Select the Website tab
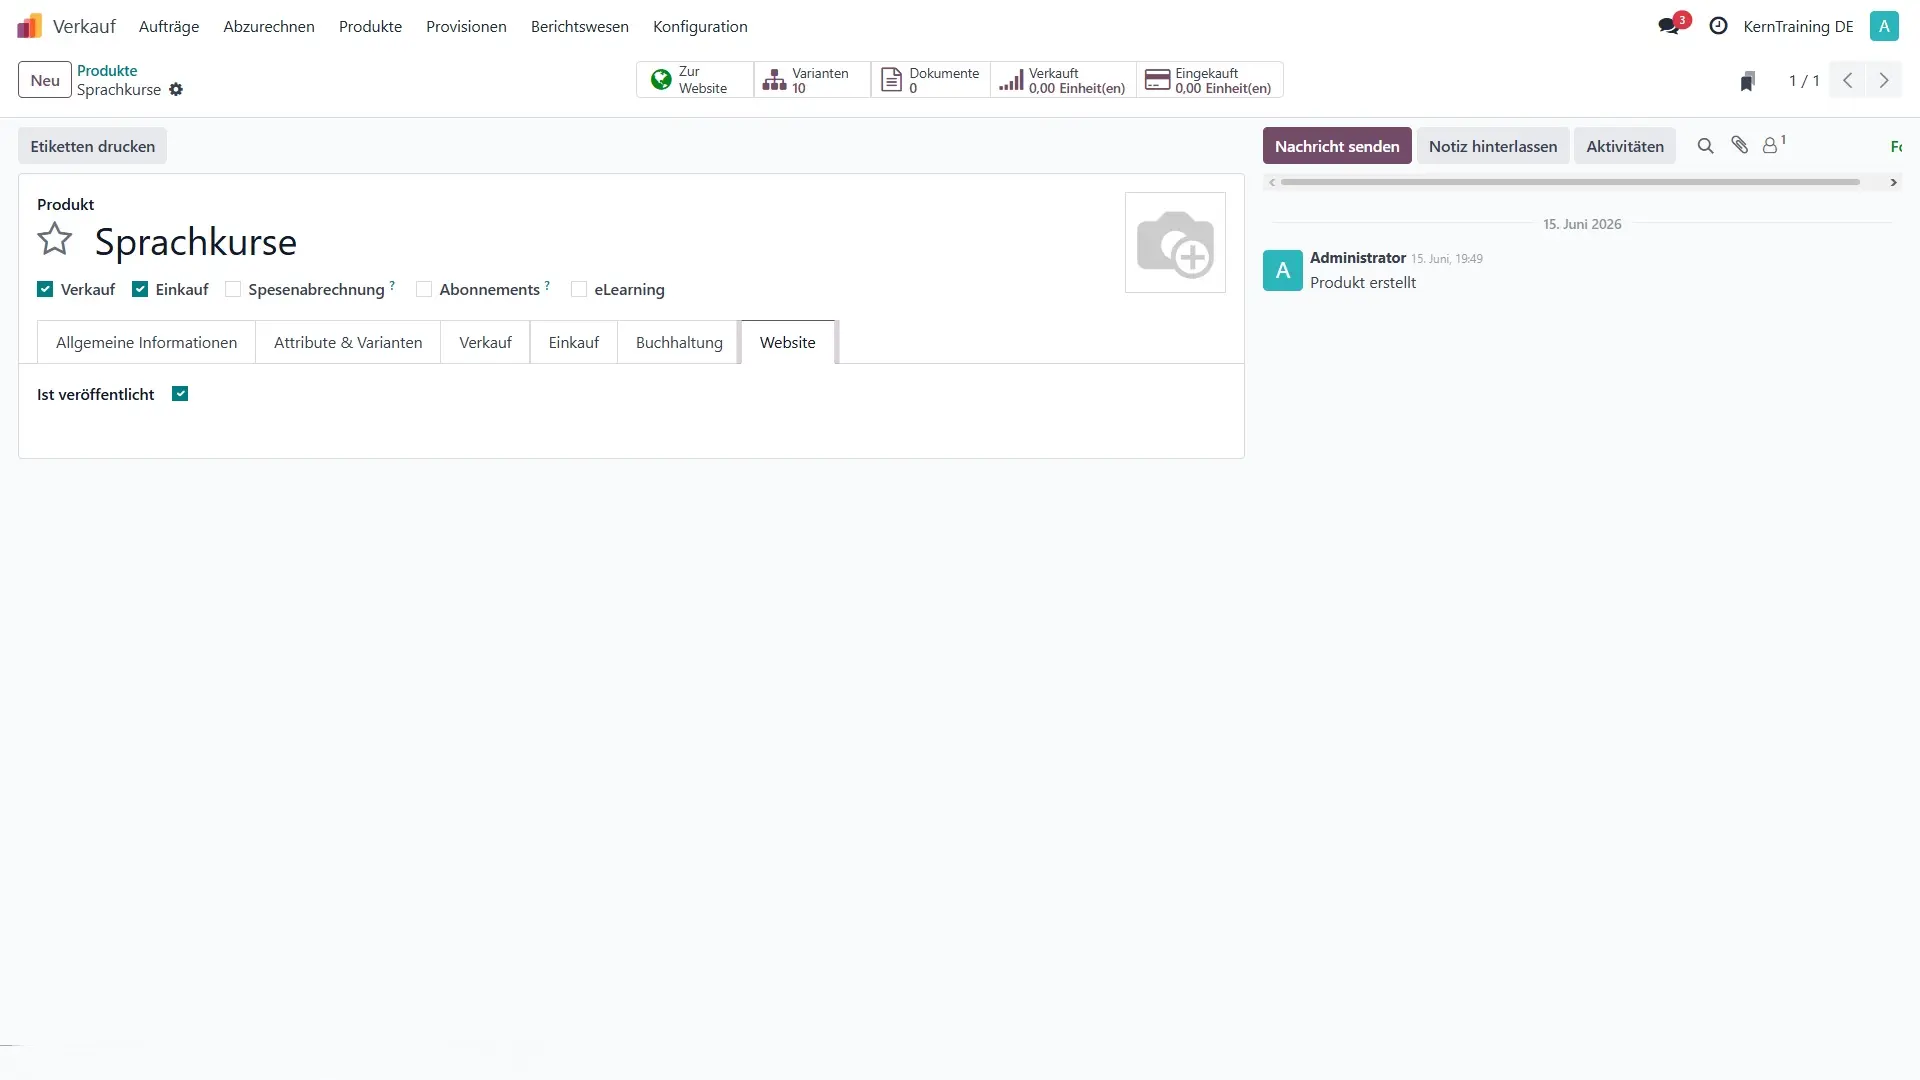The width and height of the screenshot is (1920, 1080). click(788, 342)
